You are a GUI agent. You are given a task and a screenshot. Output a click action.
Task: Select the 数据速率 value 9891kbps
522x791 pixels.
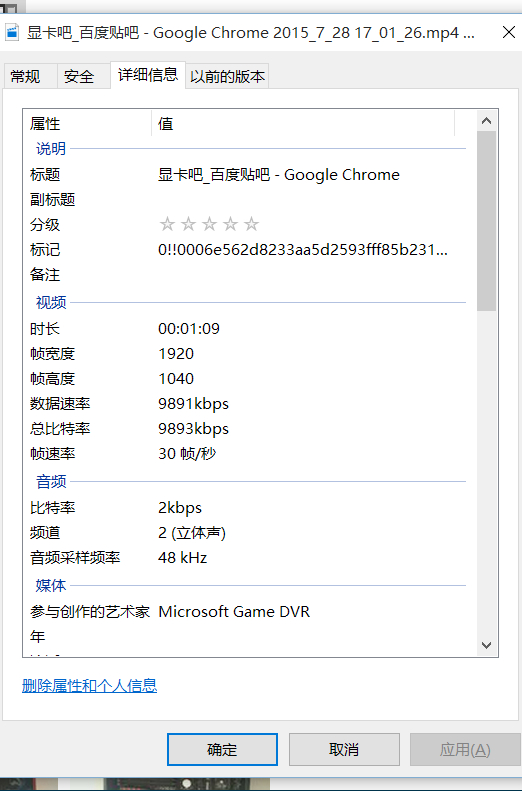point(193,404)
